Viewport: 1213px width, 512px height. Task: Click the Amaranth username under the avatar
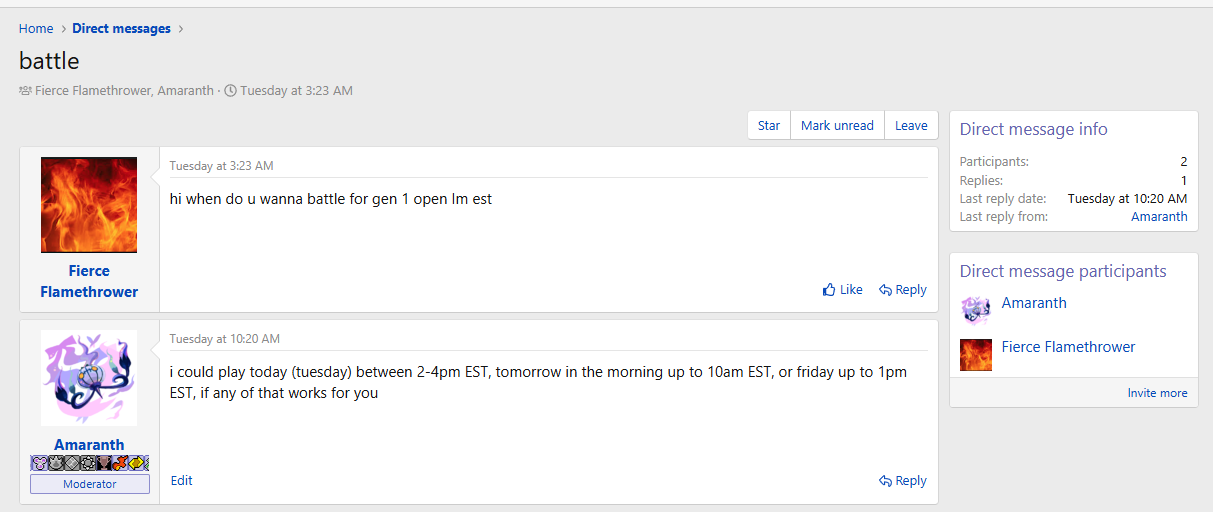pos(89,445)
